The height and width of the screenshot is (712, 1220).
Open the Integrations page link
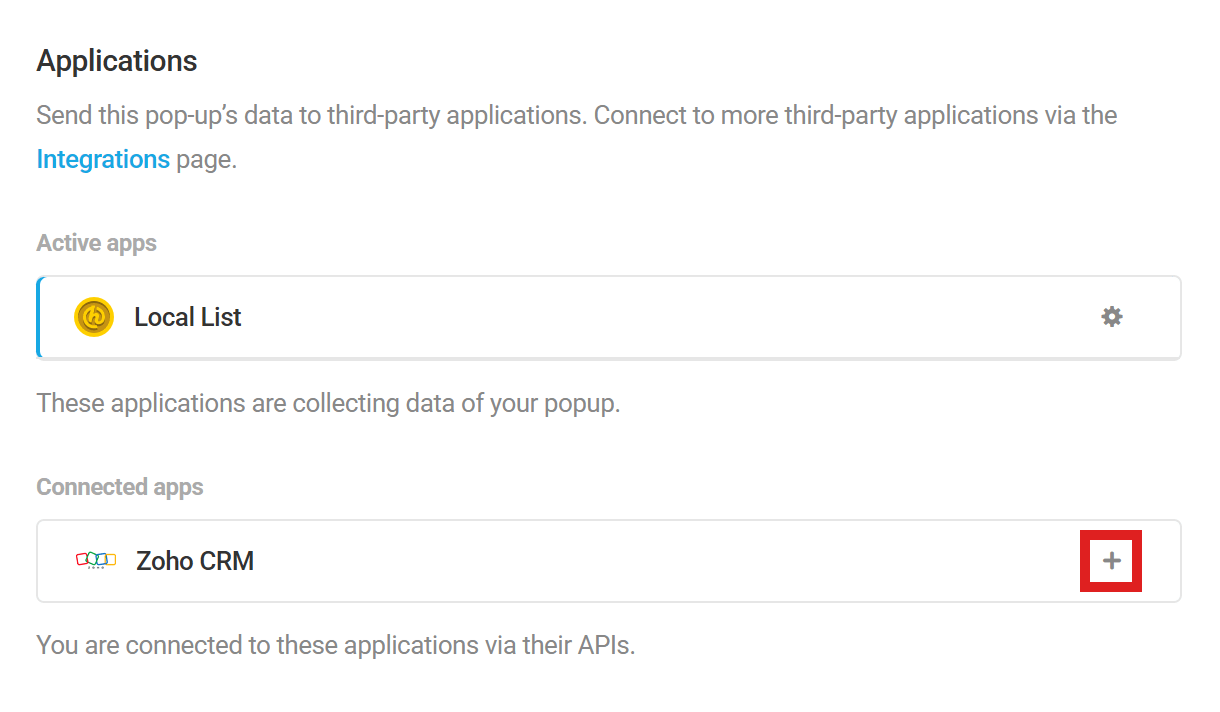[103, 159]
